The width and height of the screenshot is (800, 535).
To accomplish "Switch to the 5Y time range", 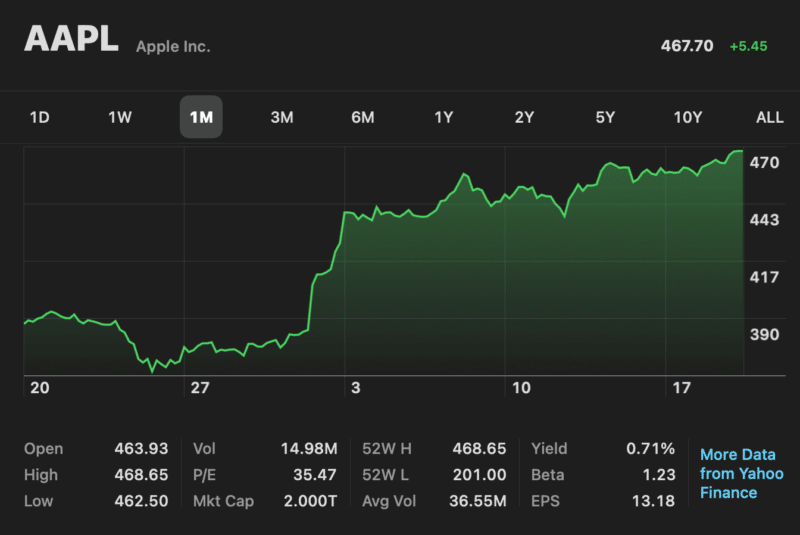I will click(x=606, y=117).
